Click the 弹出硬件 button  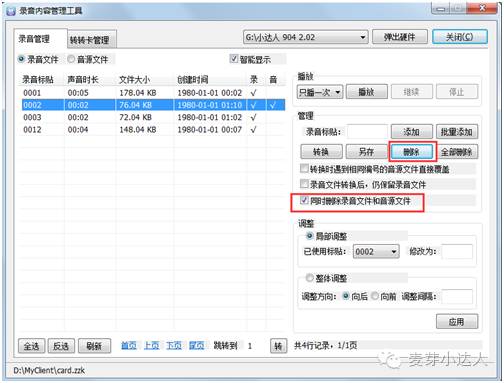tap(399, 37)
